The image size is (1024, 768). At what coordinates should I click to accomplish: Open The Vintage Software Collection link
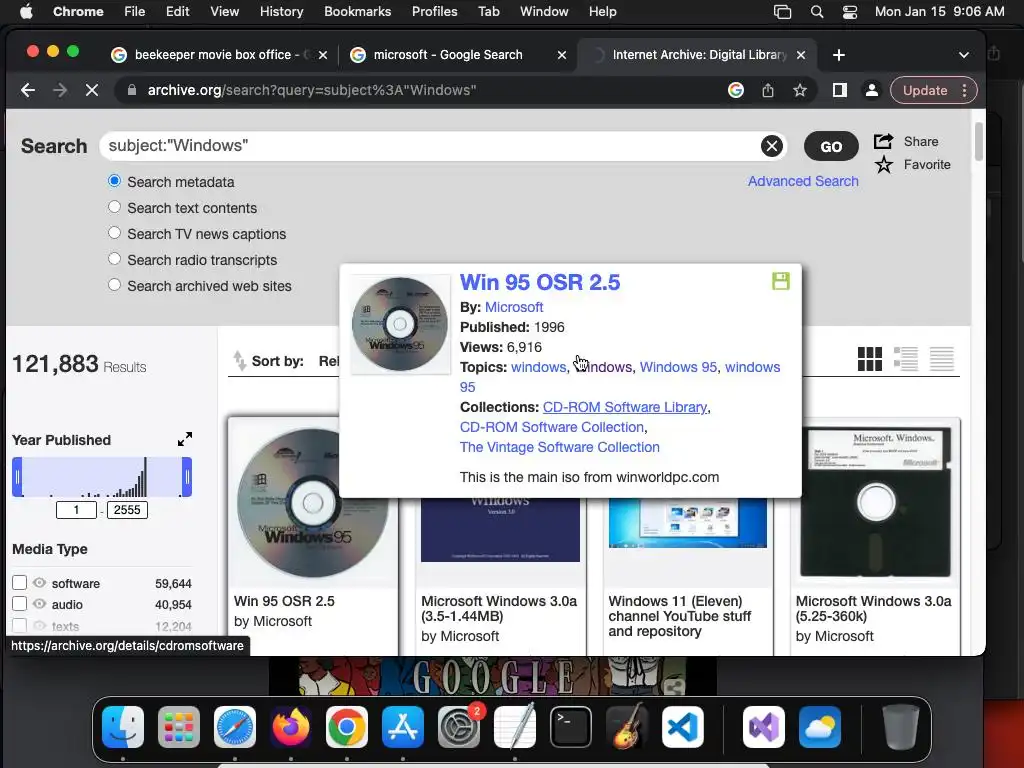click(560, 447)
